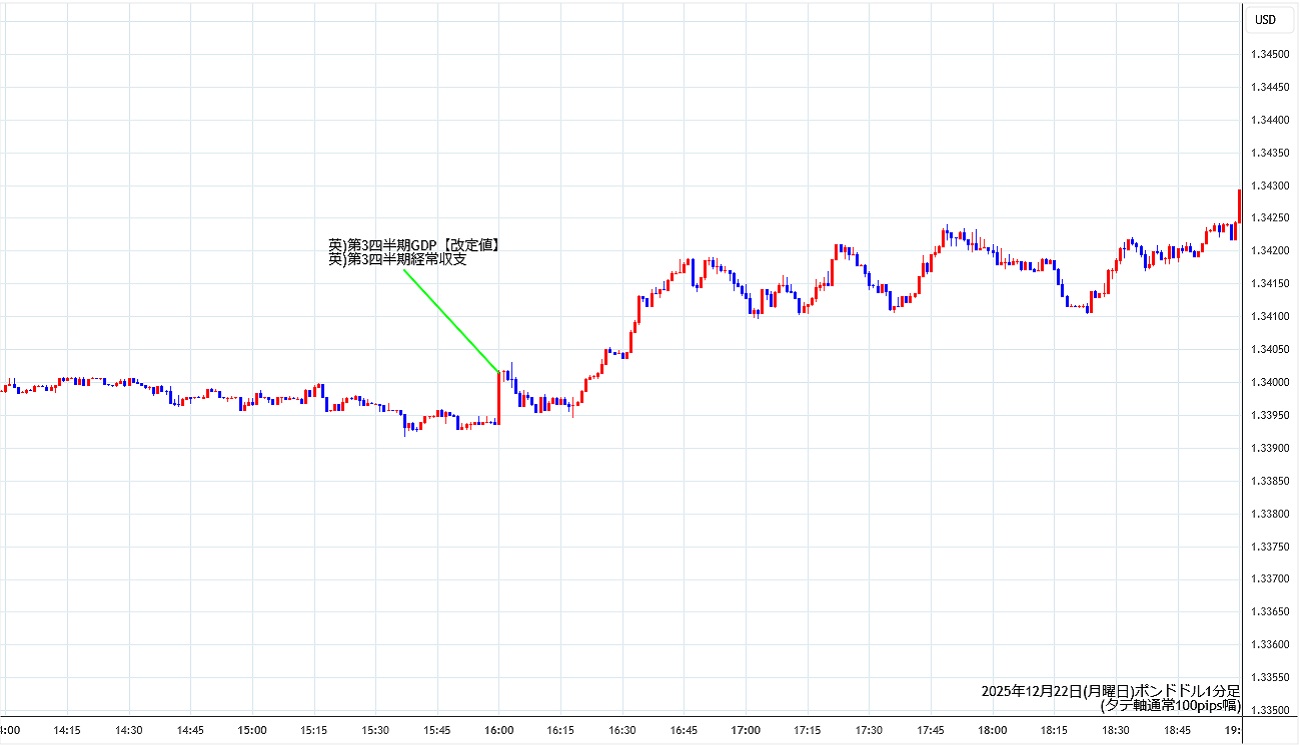Click the 1.33750 price axis label
The width and height of the screenshot is (1300, 745).
(x=1268, y=546)
